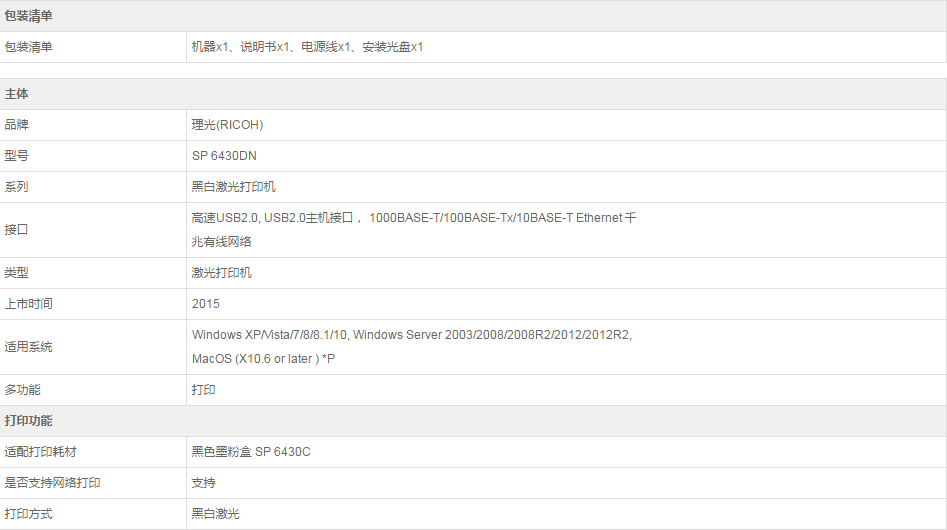Click the interface text starting 高速USB2.0
This screenshot has width=947, height=530.
(414, 218)
